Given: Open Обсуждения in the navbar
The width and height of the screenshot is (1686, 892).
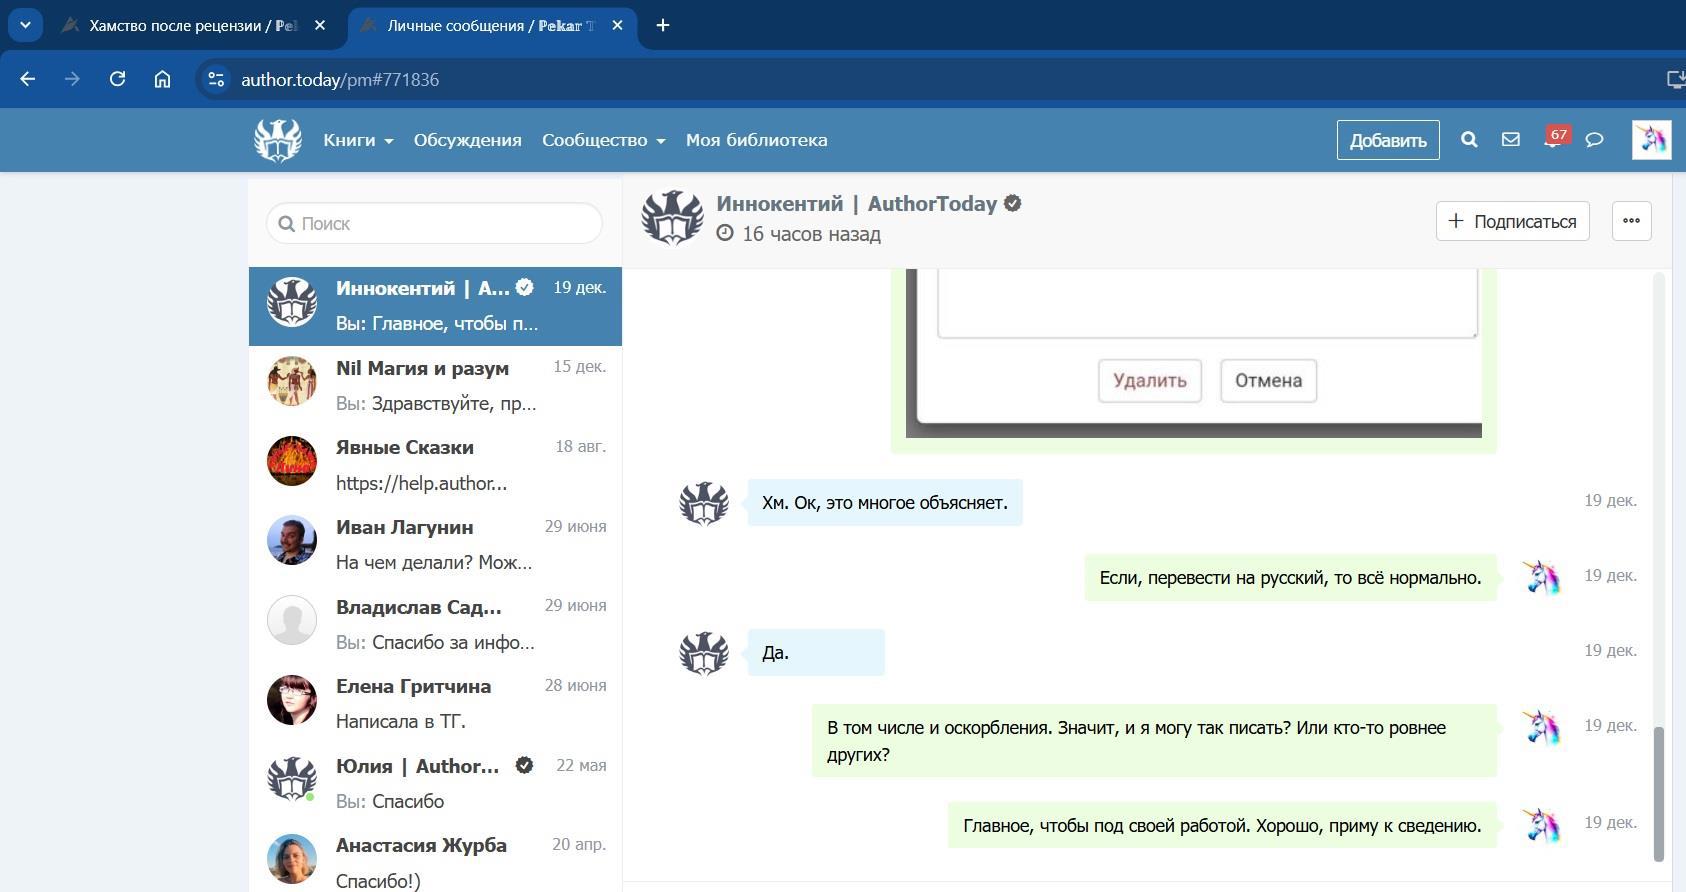Looking at the screenshot, I should tap(468, 140).
